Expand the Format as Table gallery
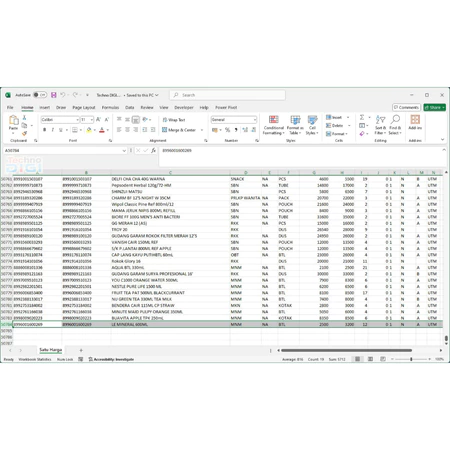Screen dimensions: 450x450 [295, 125]
